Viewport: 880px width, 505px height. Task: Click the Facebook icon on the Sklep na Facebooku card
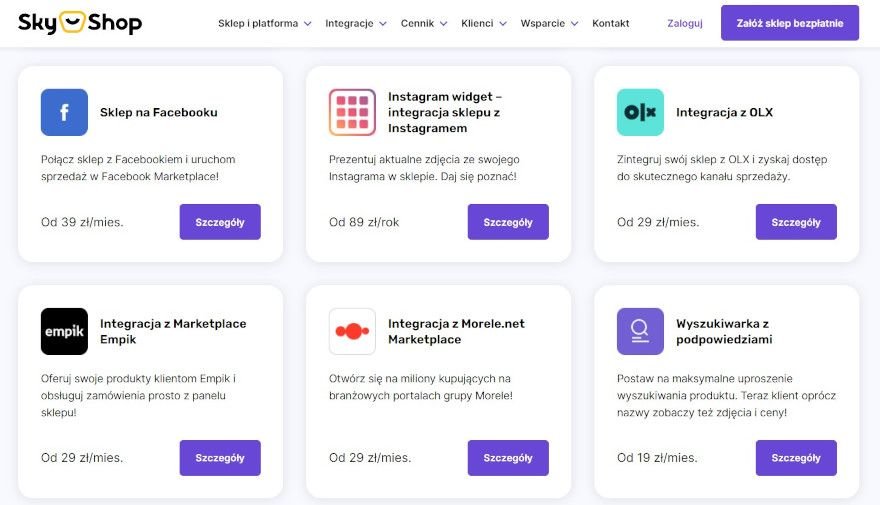pos(65,112)
